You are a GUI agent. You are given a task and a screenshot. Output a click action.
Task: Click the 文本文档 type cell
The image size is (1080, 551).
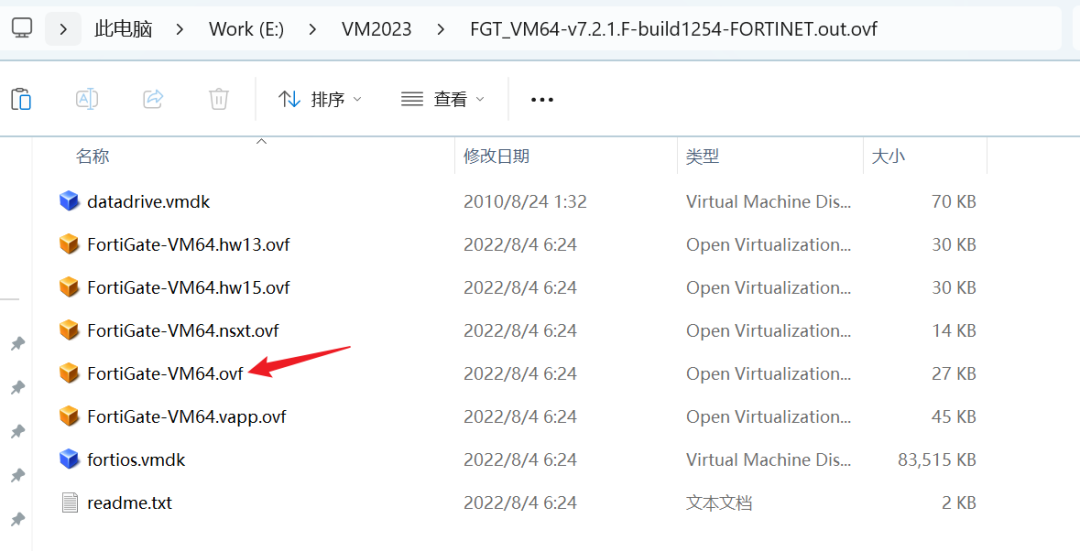click(718, 503)
